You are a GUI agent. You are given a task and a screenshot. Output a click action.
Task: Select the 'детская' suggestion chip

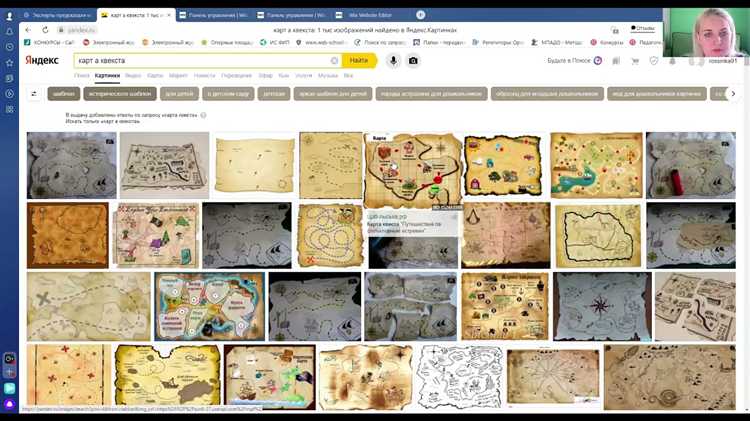[x=274, y=94]
